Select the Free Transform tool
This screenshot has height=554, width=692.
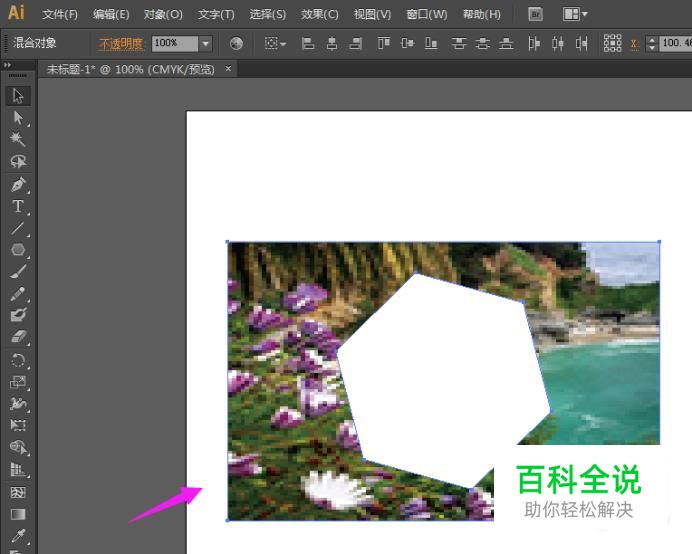tap(18, 426)
